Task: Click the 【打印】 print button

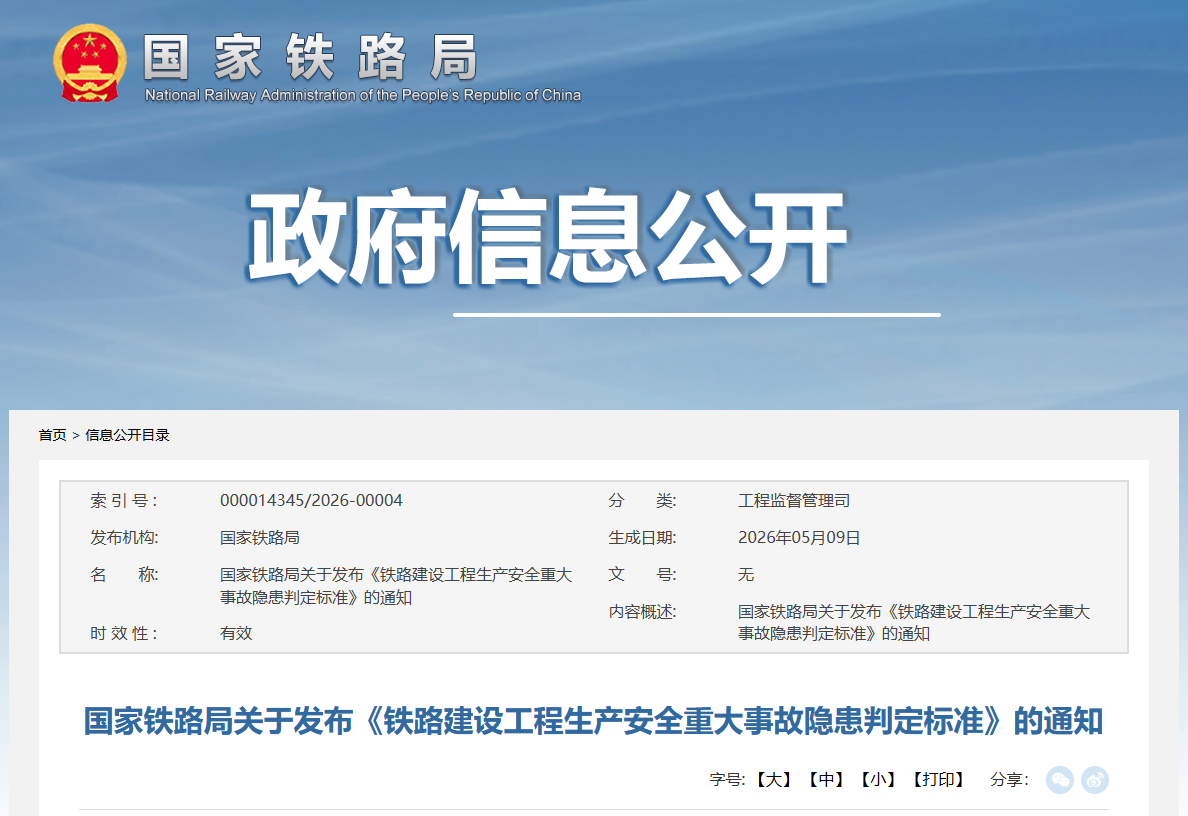Action: coord(939,780)
